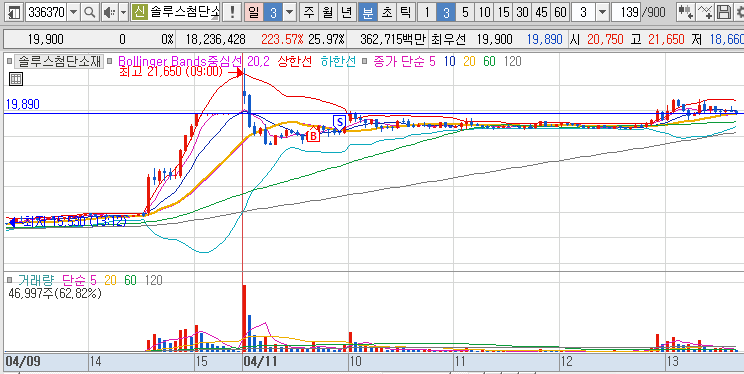Click the 139 bar count field
This screenshot has width=744, height=374.
626,12
